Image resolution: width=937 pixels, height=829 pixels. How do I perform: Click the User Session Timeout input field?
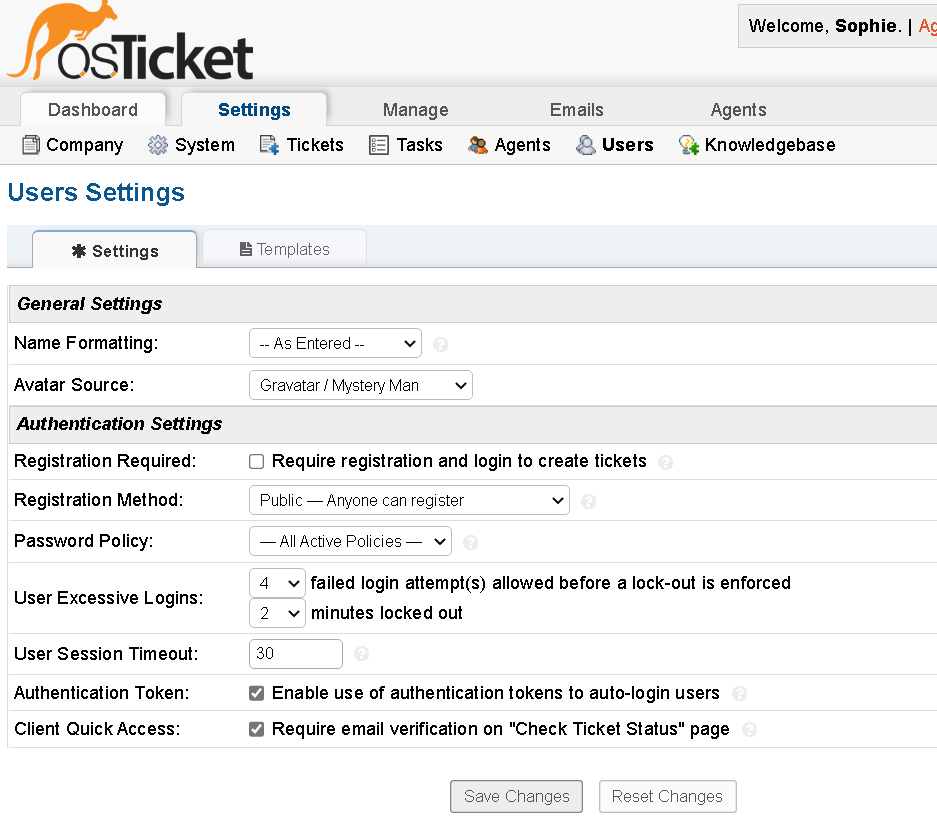(296, 654)
